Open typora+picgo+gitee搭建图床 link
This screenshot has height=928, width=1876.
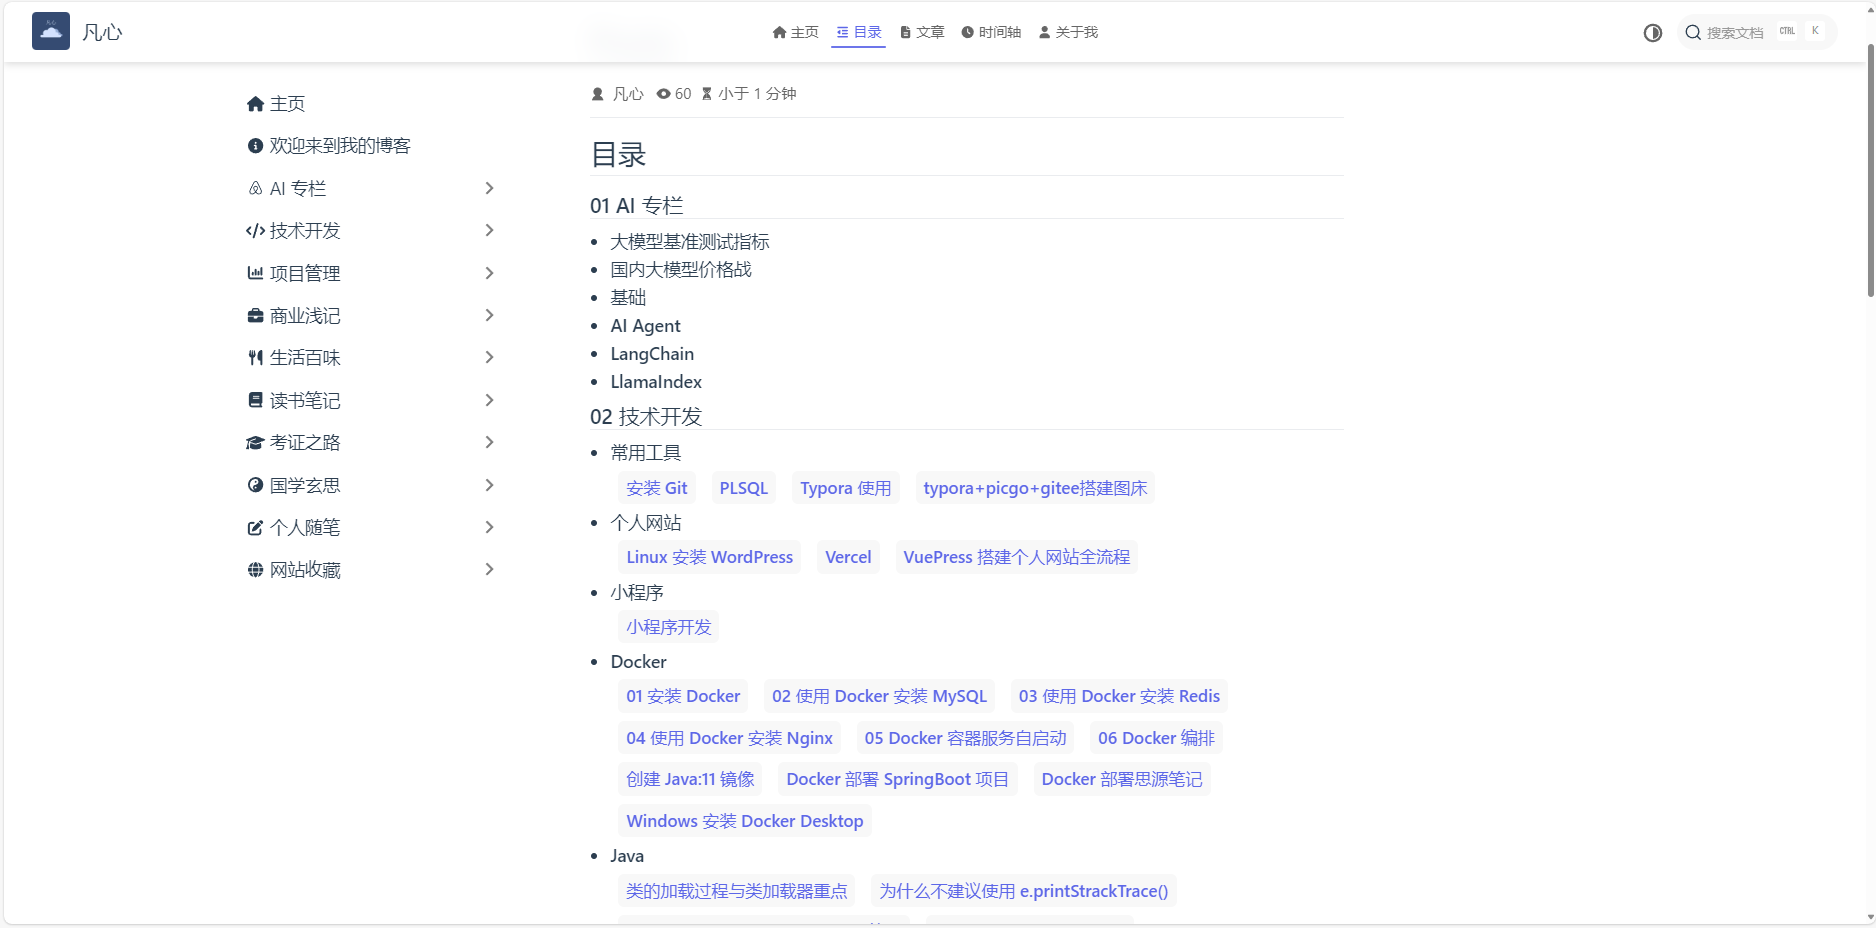click(x=1035, y=488)
